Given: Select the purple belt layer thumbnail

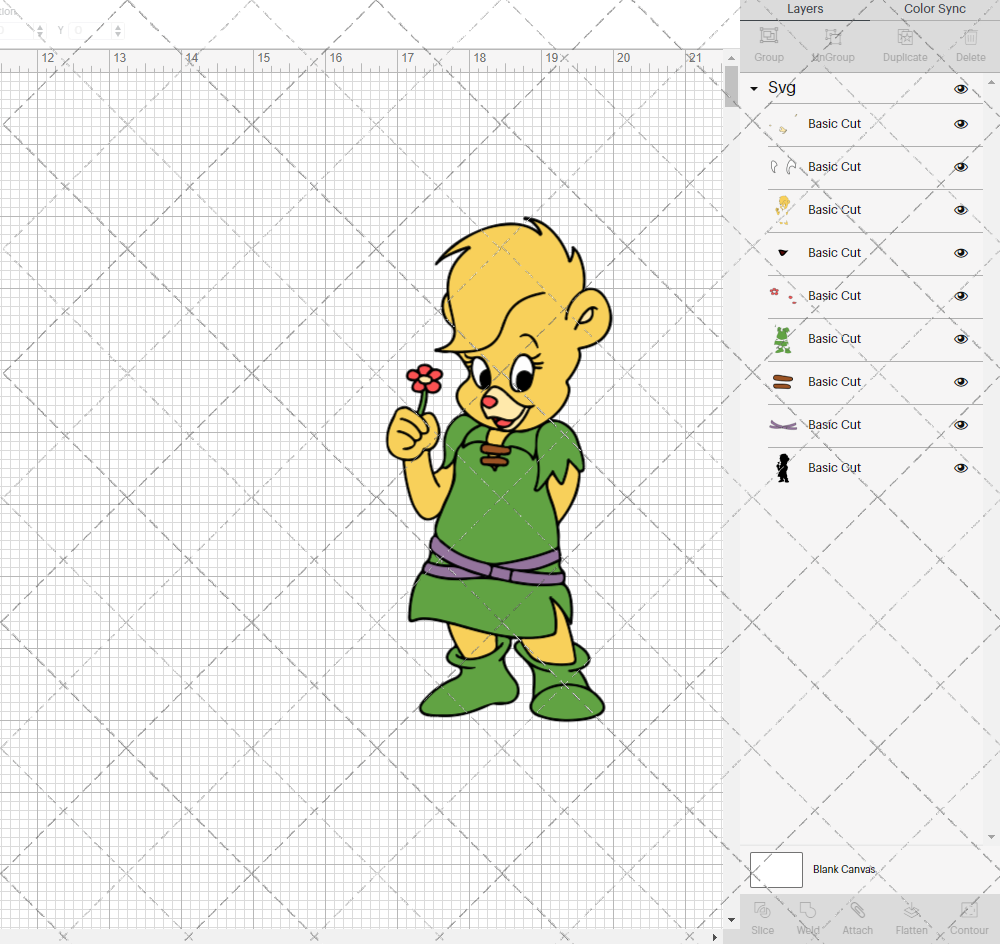Looking at the screenshot, I should [x=783, y=425].
